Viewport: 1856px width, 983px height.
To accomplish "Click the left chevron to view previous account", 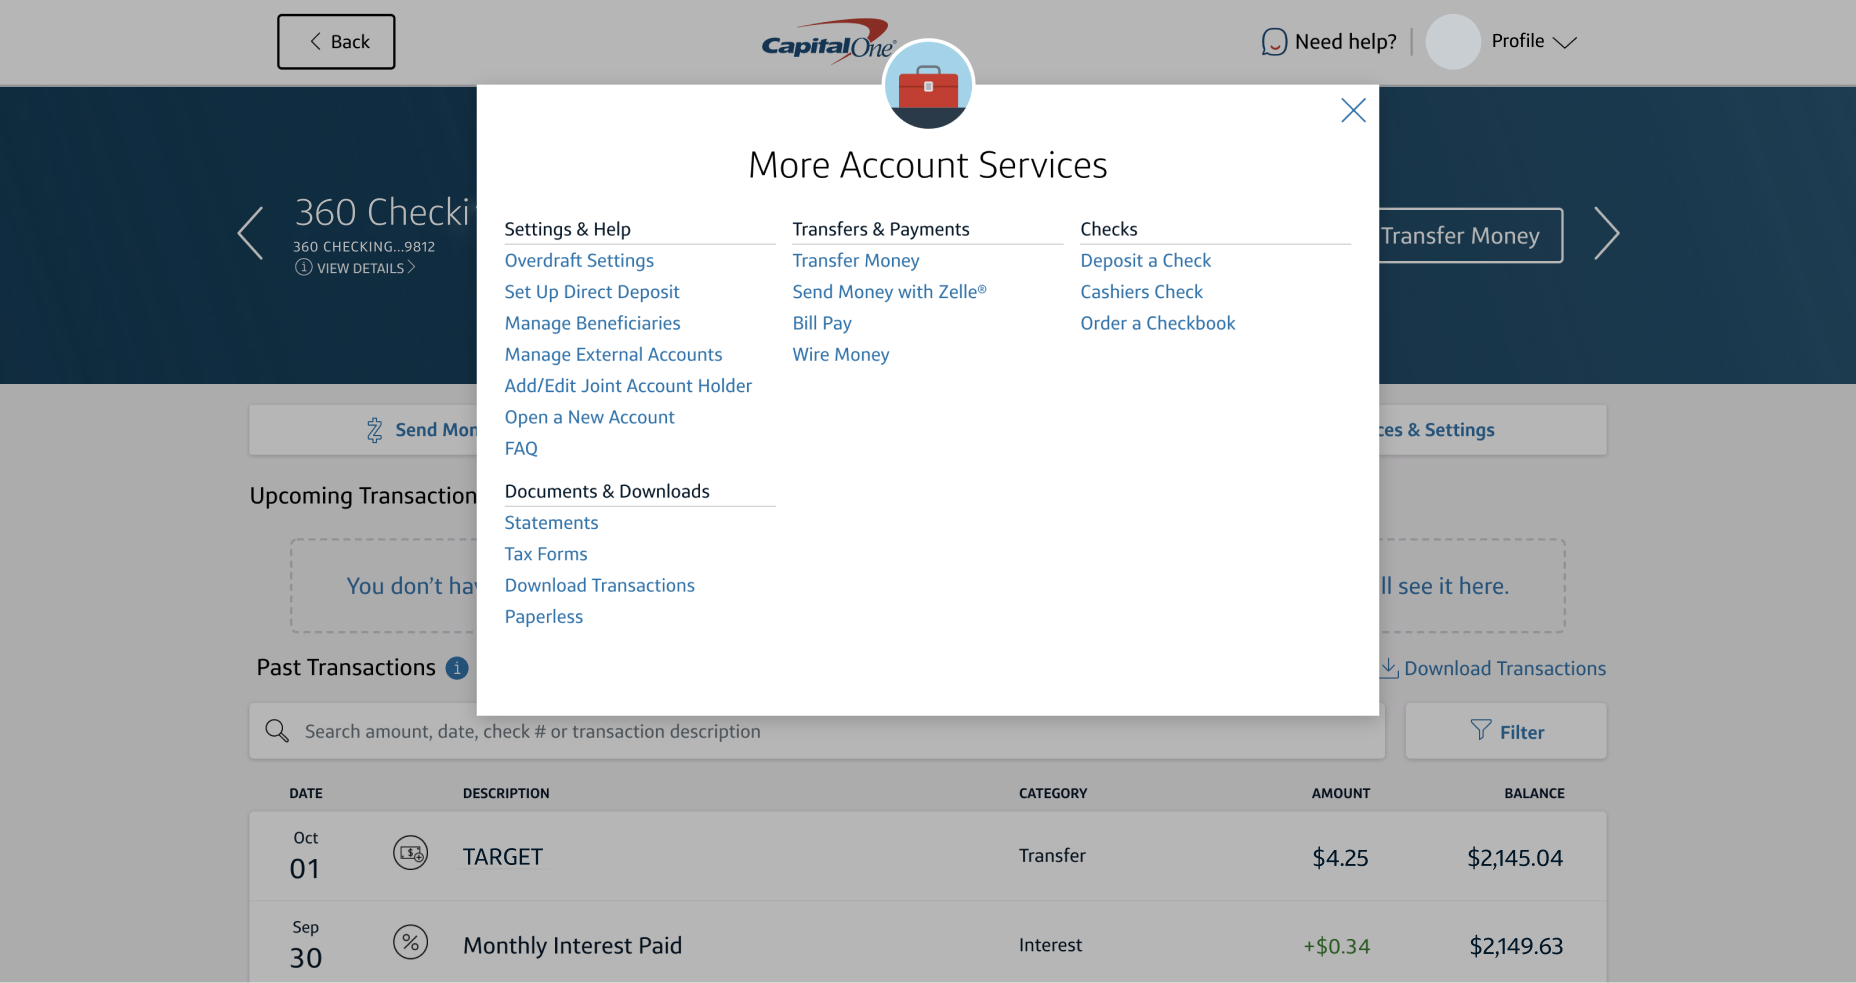I will tap(250, 233).
